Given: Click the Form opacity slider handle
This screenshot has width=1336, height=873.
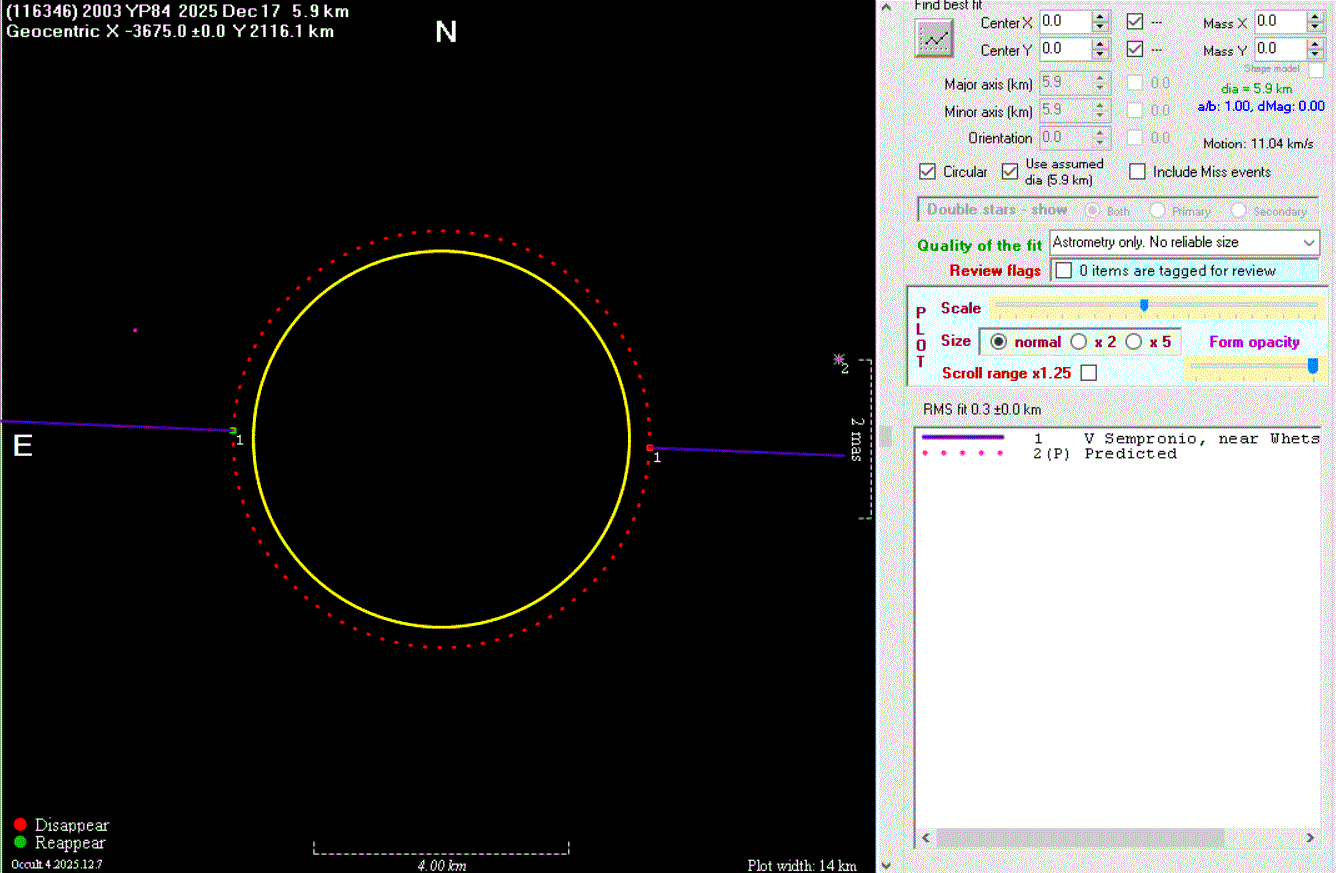Looking at the screenshot, I should tap(1313, 367).
